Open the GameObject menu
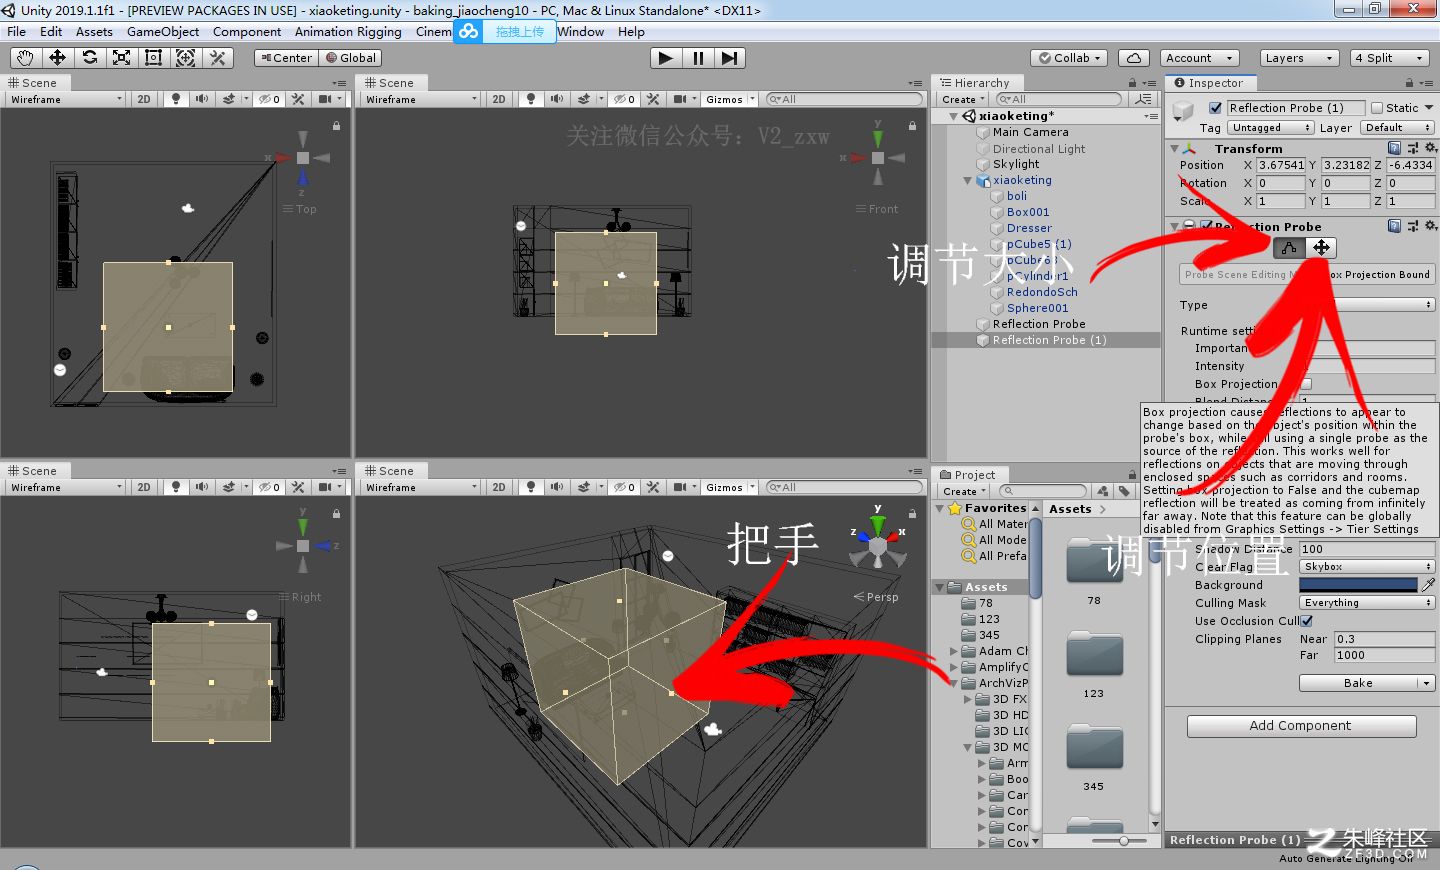The height and width of the screenshot is (870, 1440). pos(163,31)
